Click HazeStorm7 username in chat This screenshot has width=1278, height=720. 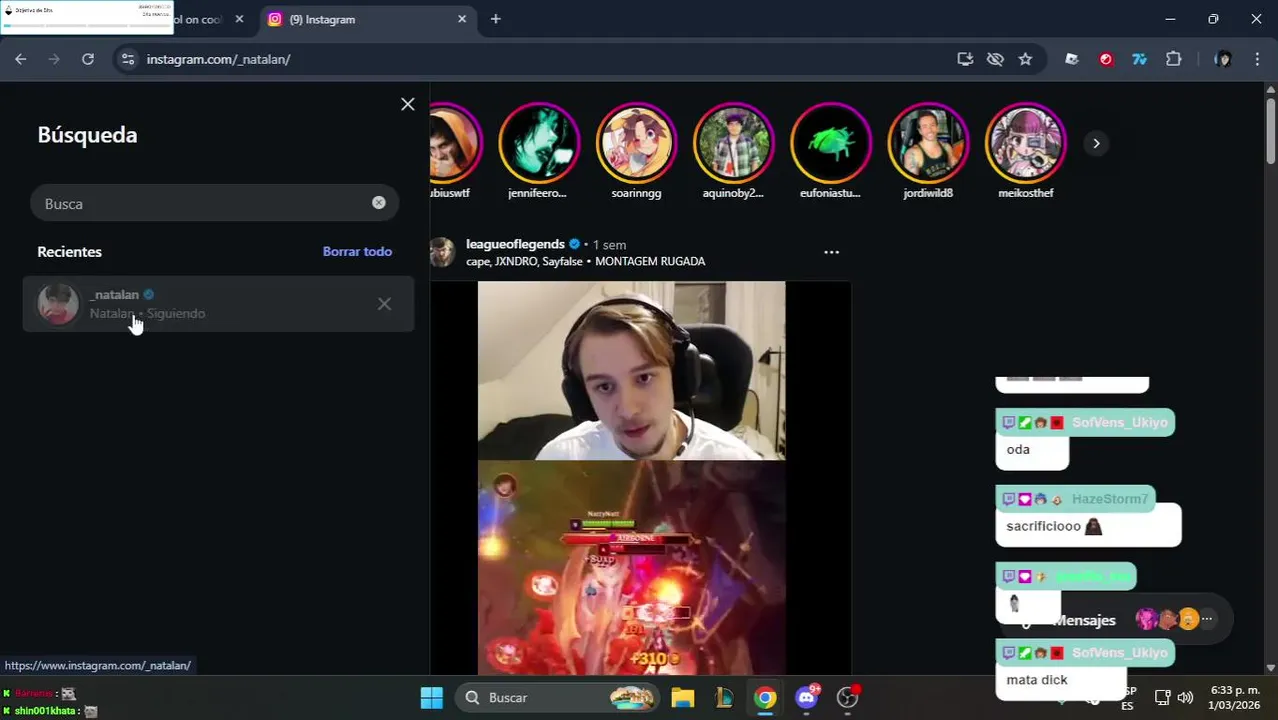(x=1110, y=499)
